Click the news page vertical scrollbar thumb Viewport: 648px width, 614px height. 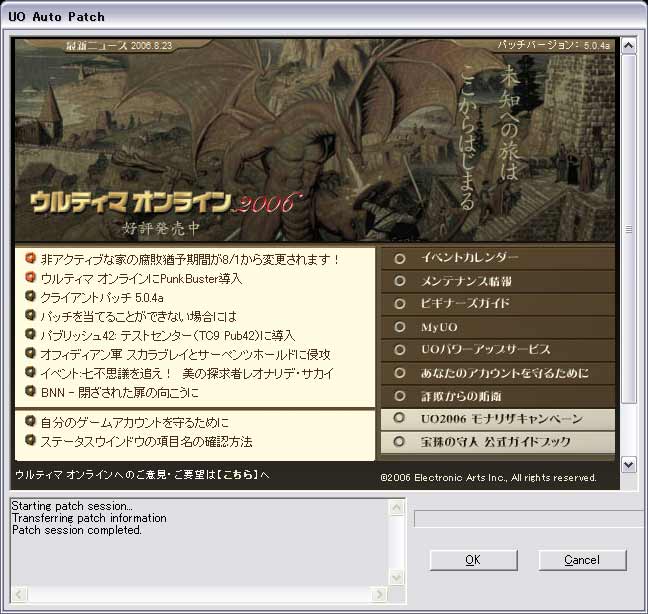coord(629,229)
